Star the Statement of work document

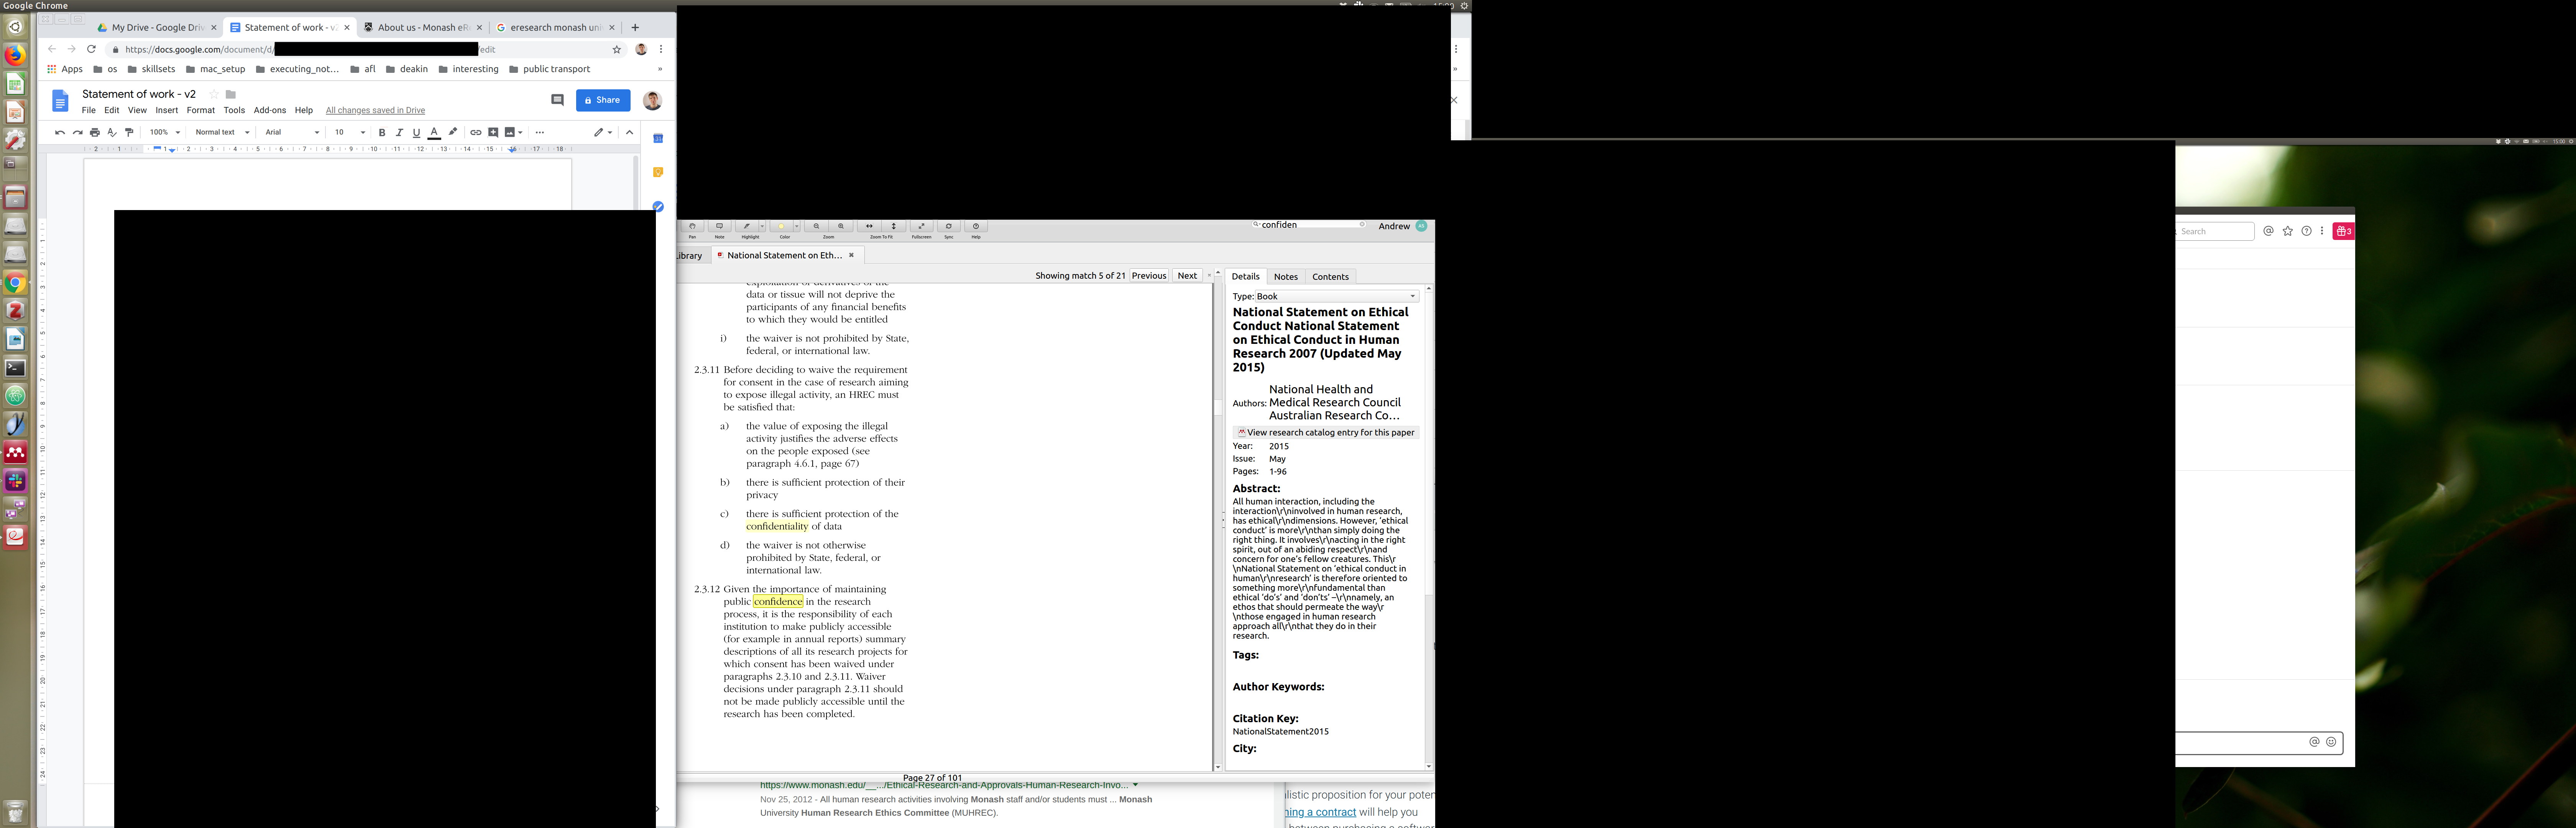click(x=214, y=94)
